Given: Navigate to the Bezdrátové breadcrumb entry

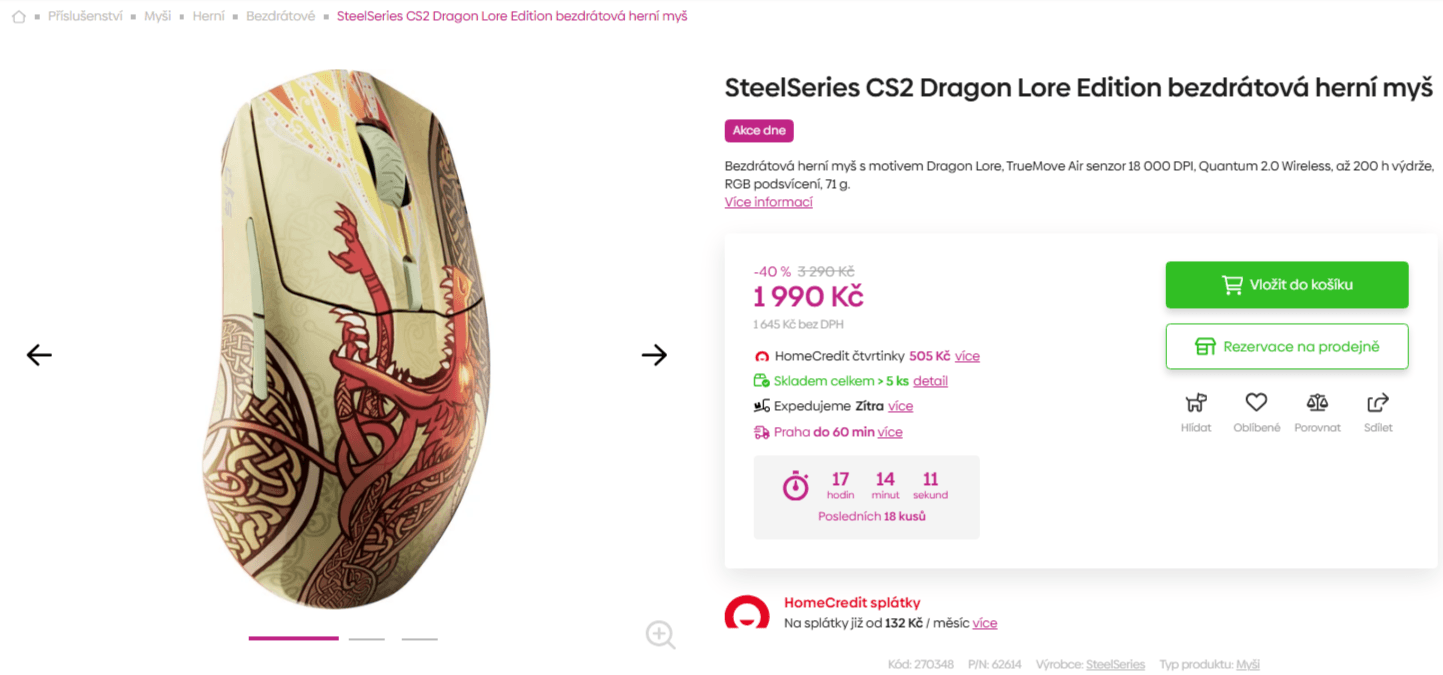Looking at the screenshot, I should click(x=280, y=16).
